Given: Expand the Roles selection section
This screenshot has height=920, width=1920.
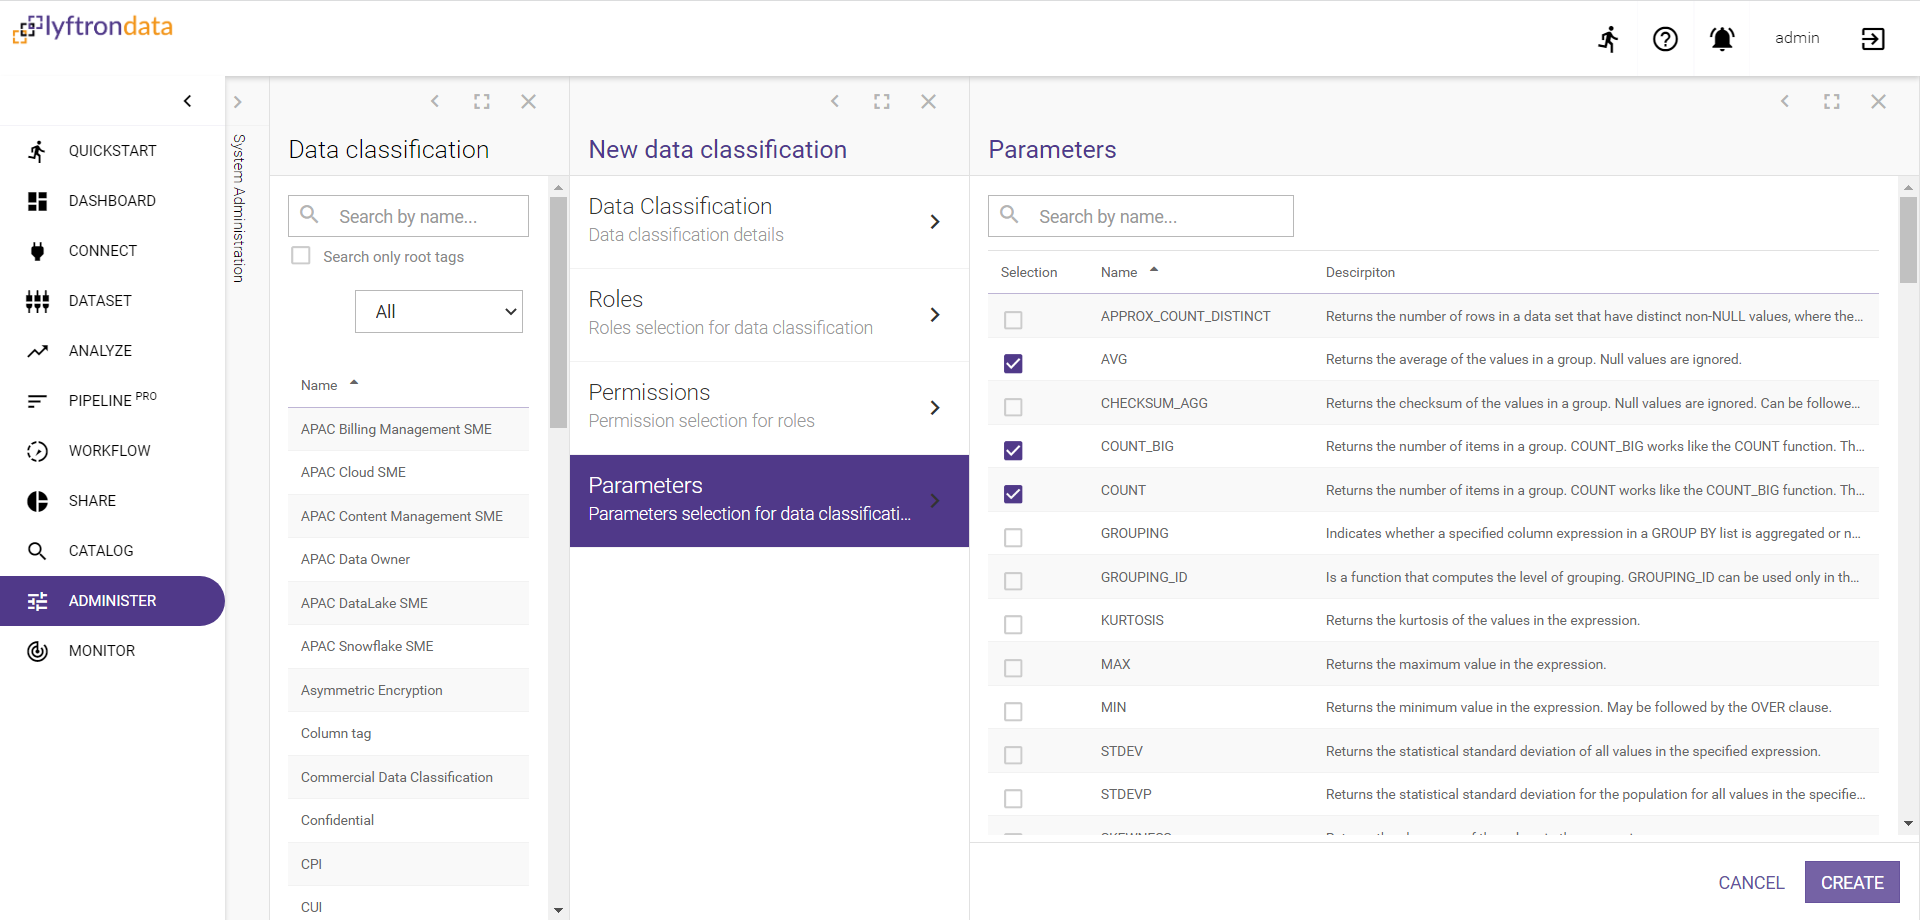Looking at the screenshot, I should (x=769, y=314).
